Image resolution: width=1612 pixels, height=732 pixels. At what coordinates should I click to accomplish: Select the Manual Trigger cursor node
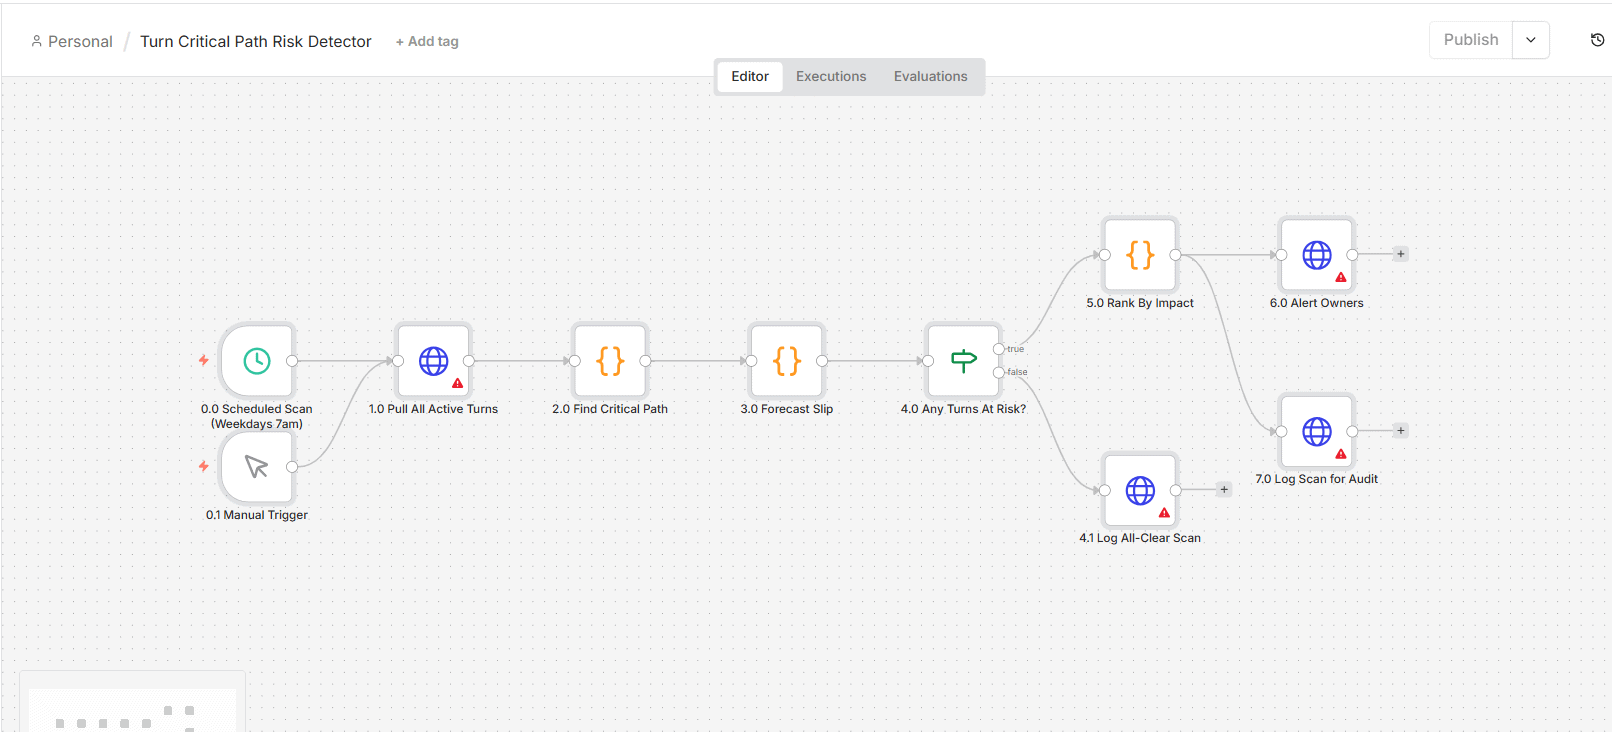pyautogui.click(x=257, y=467)
